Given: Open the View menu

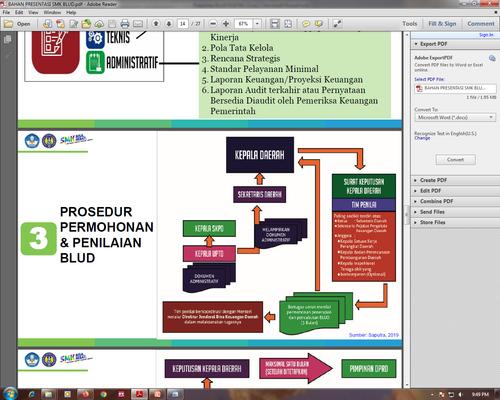Looking at the screenshot, I should point(33,12).
